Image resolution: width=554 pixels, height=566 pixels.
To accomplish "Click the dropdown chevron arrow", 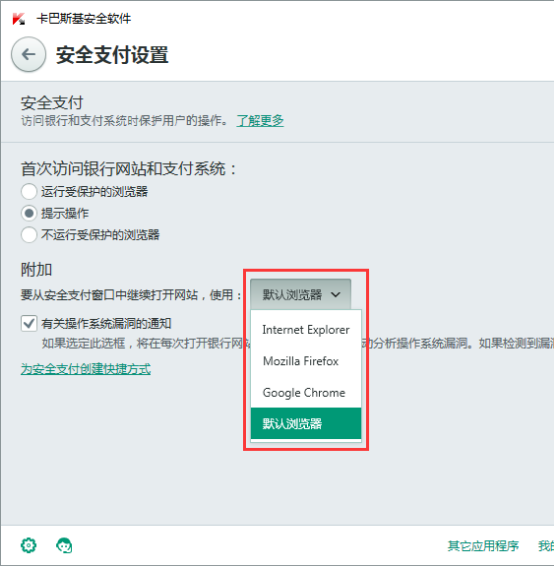I will (335, 295).
